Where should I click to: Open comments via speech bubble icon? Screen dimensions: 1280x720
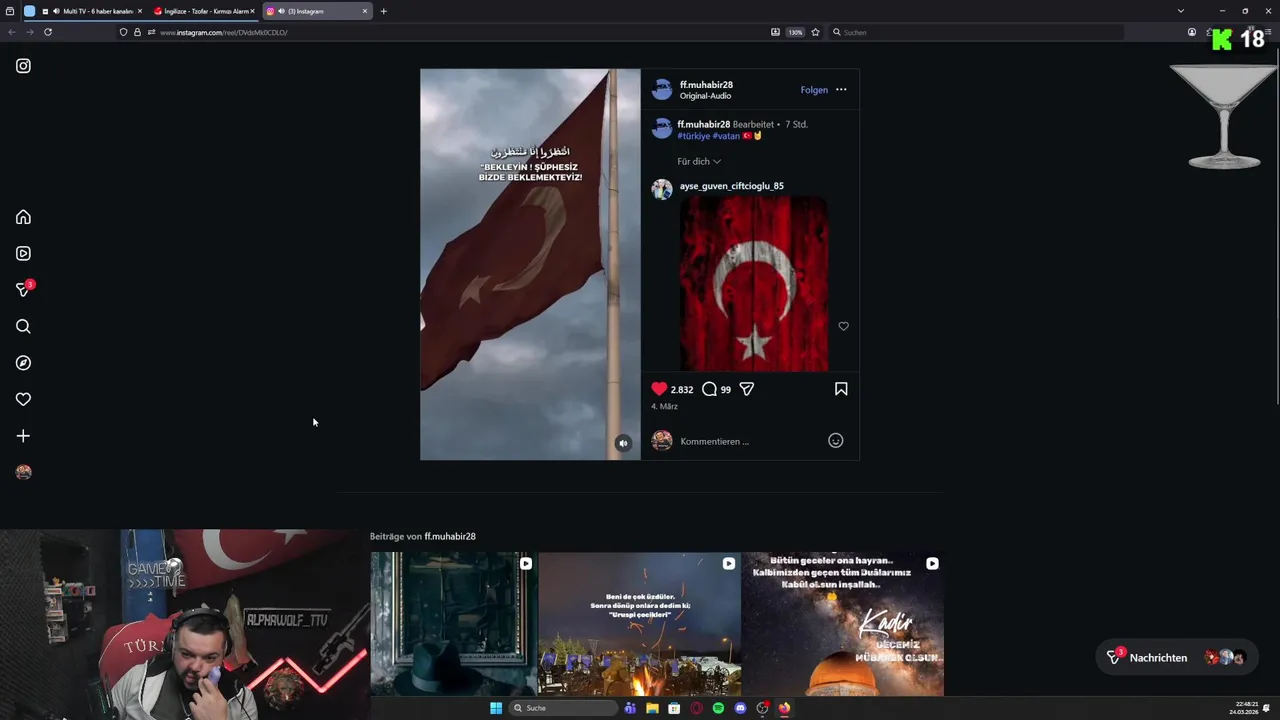point(709,389)
